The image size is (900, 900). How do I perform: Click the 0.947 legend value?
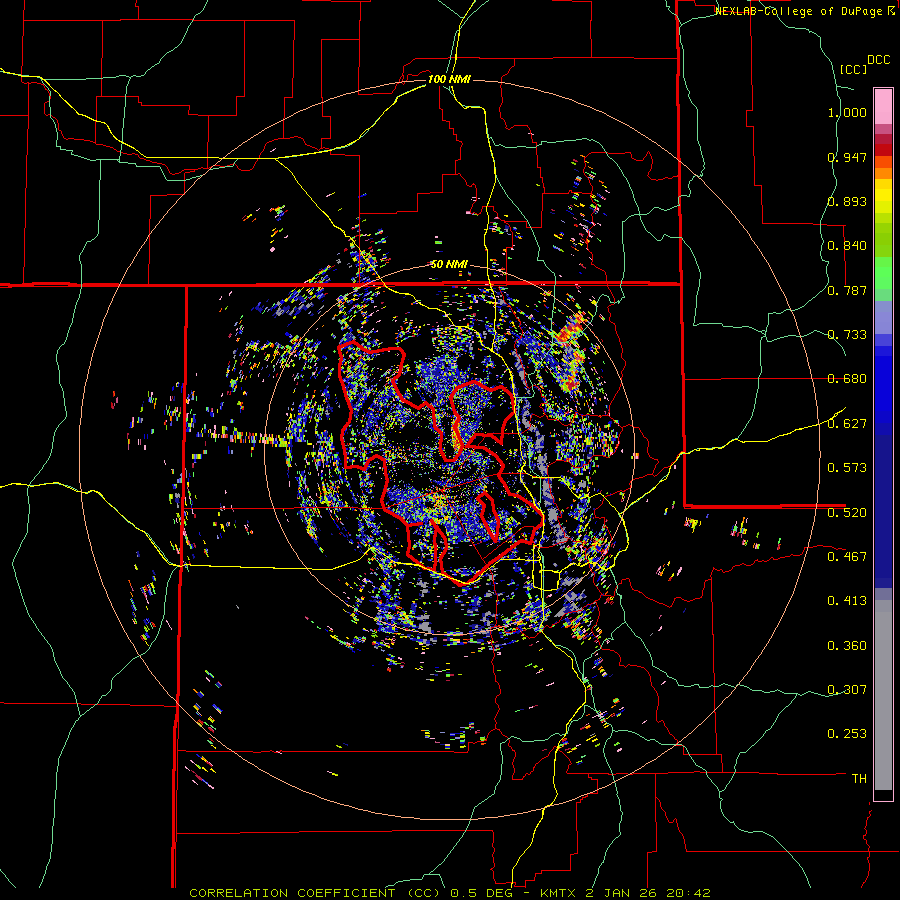847,157
